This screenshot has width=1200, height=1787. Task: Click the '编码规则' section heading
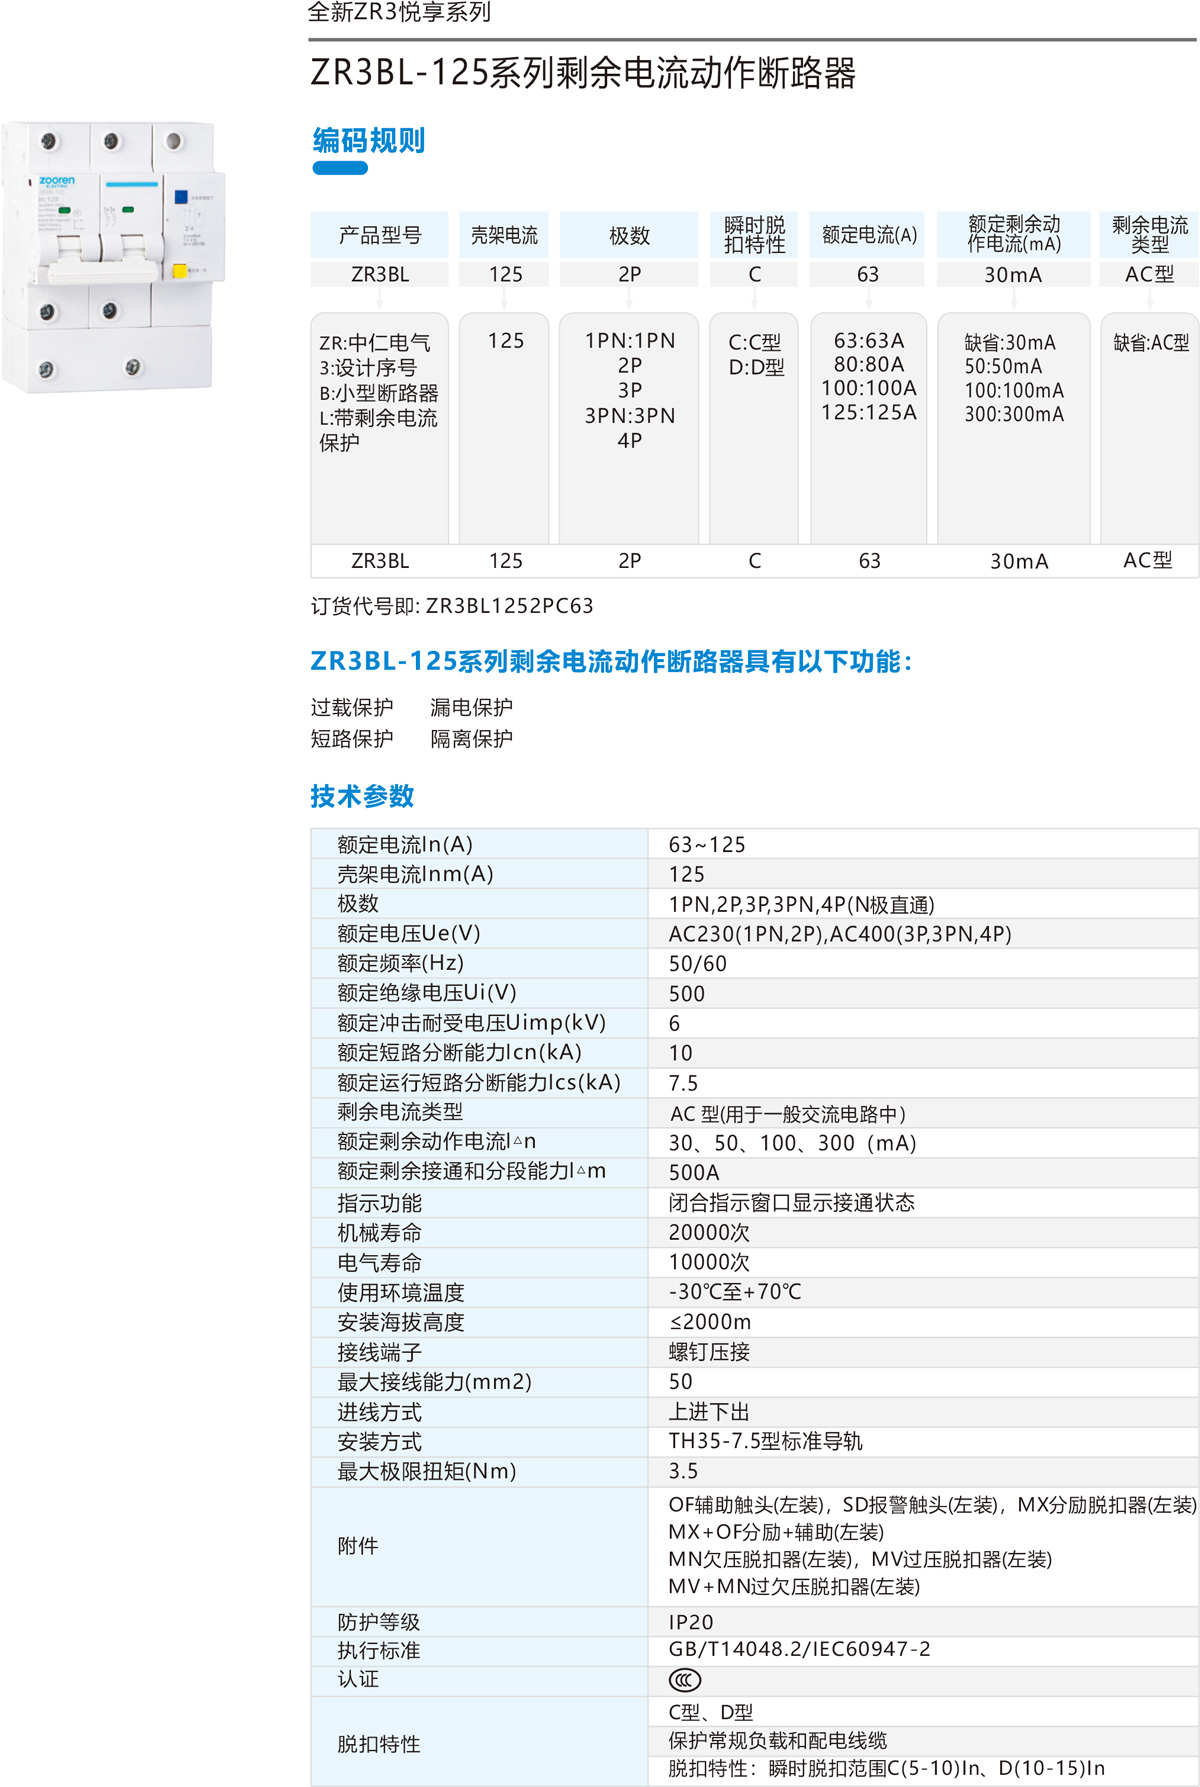[368, 141]
